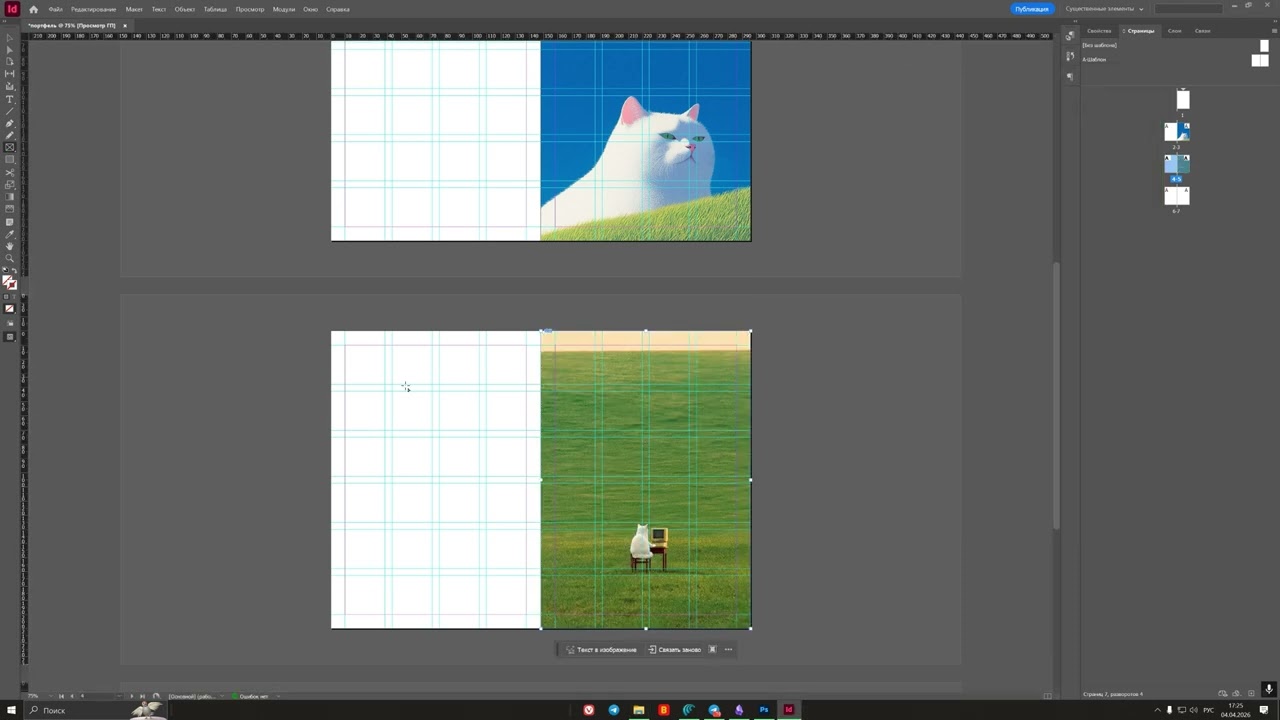The height and width of the screenshot is (720, 1280).
Task: Click the fill and stroke color swatch
Action: pyautogui.click(x=9, y=283)
